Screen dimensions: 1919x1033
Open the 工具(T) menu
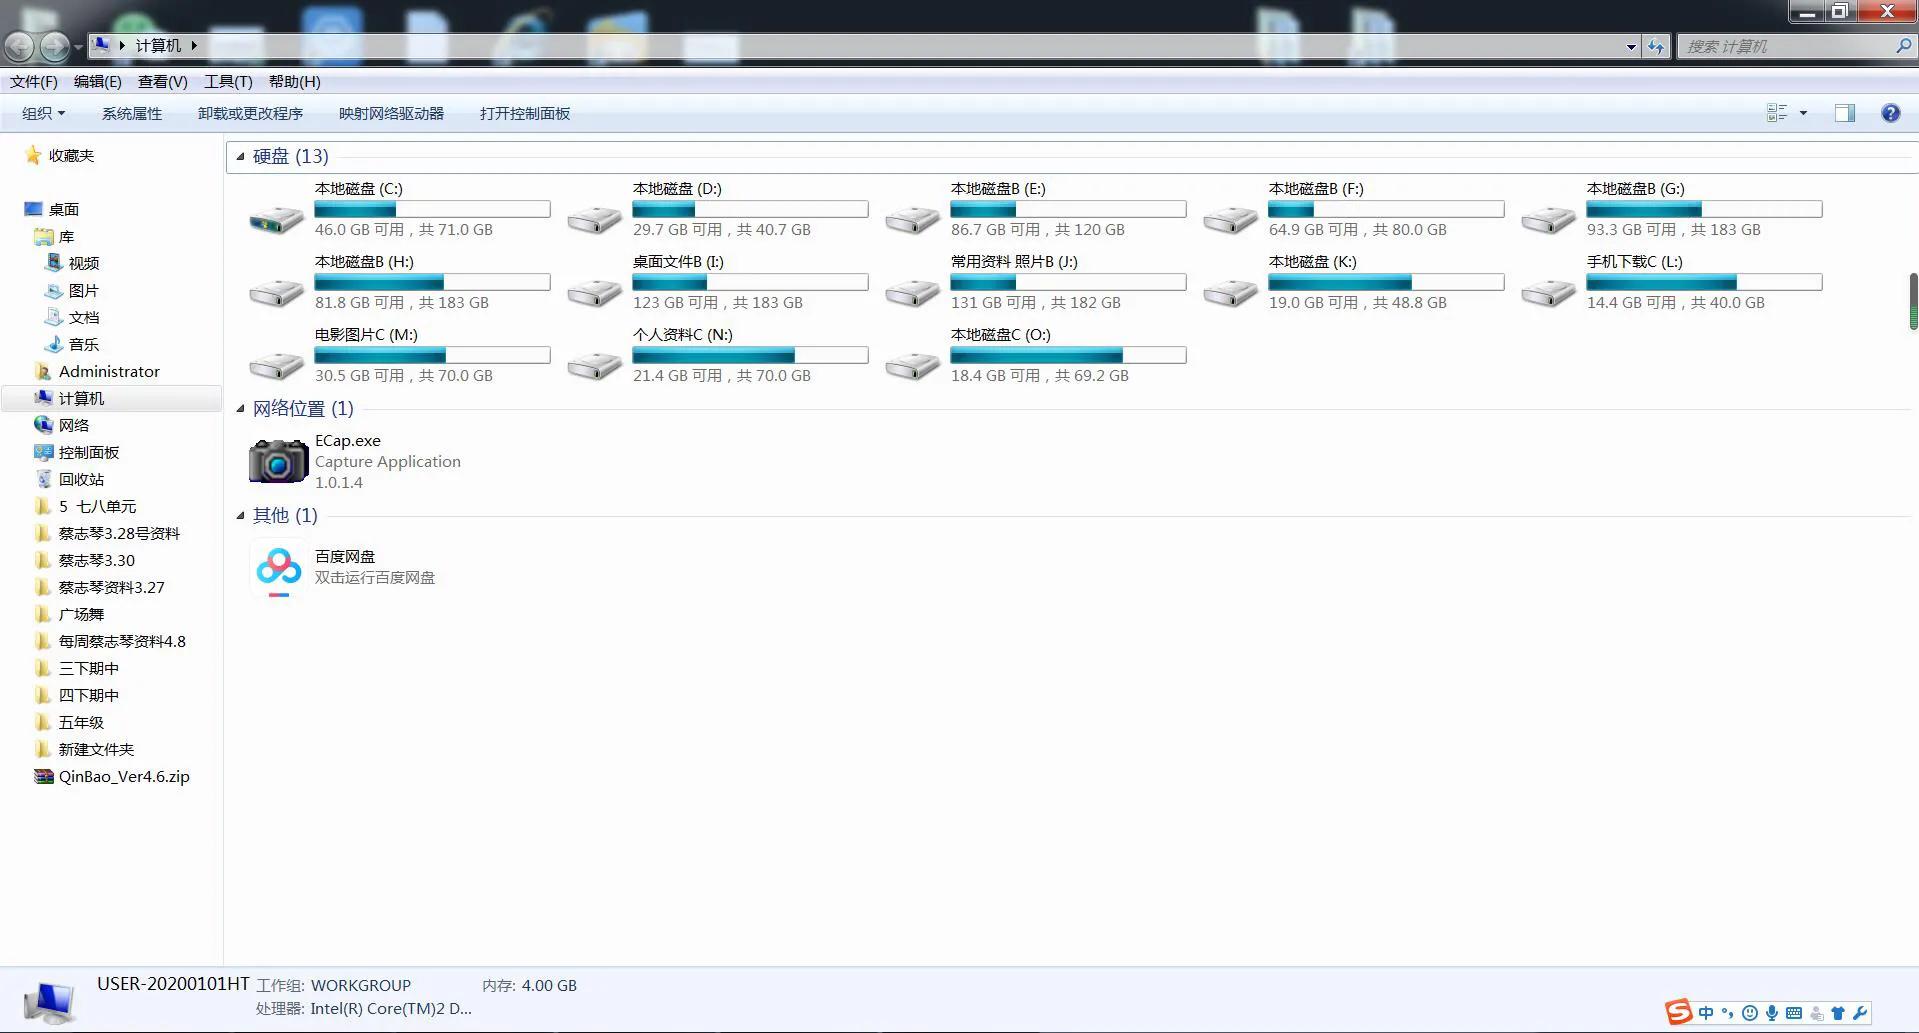click(228, 82)
